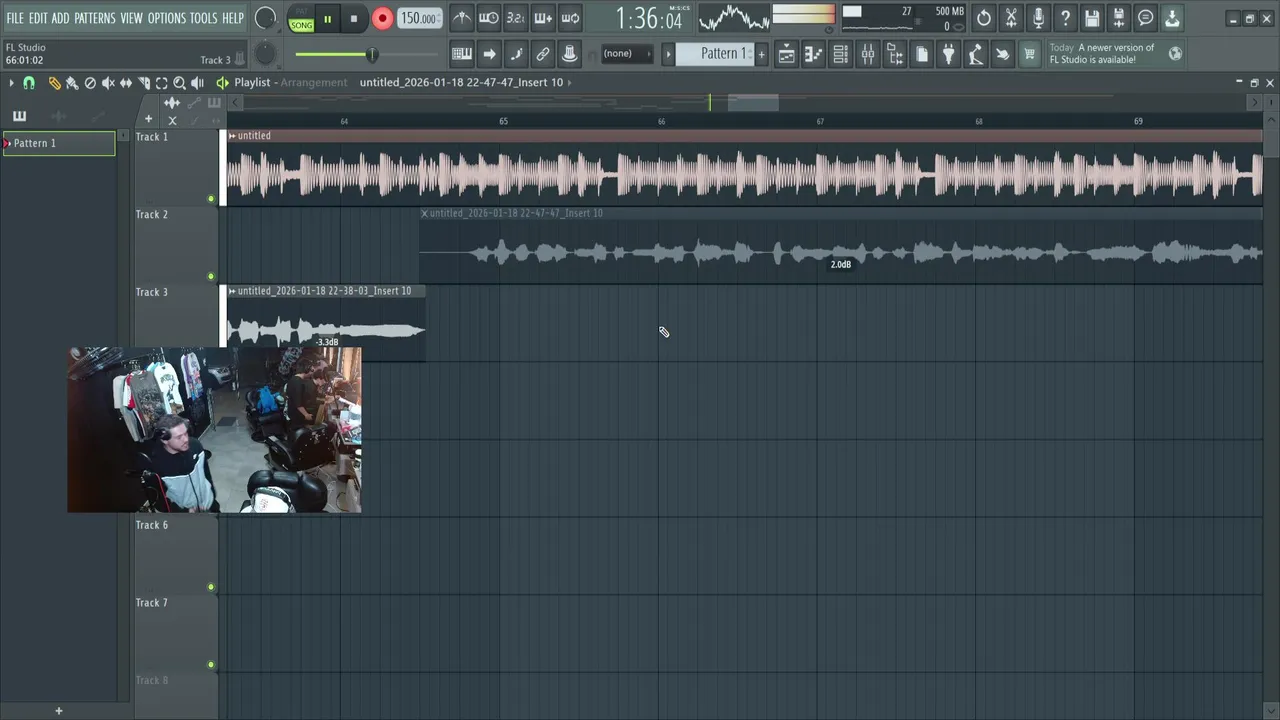Image resolution: width=1280 pixels, height=720 pixels.
Task: Open the Channel rack view icon
Action: [x=841, y=54]
